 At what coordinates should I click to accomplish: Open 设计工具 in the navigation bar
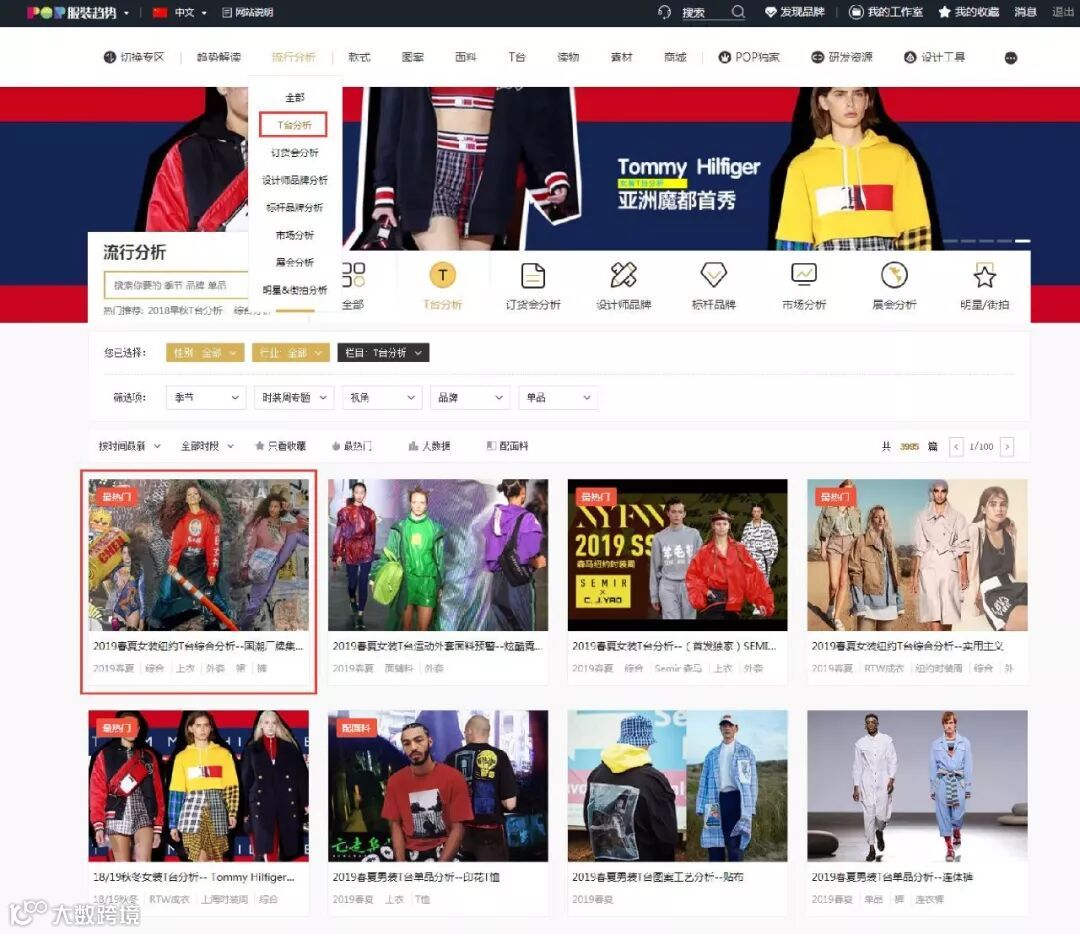pos(935,57)
